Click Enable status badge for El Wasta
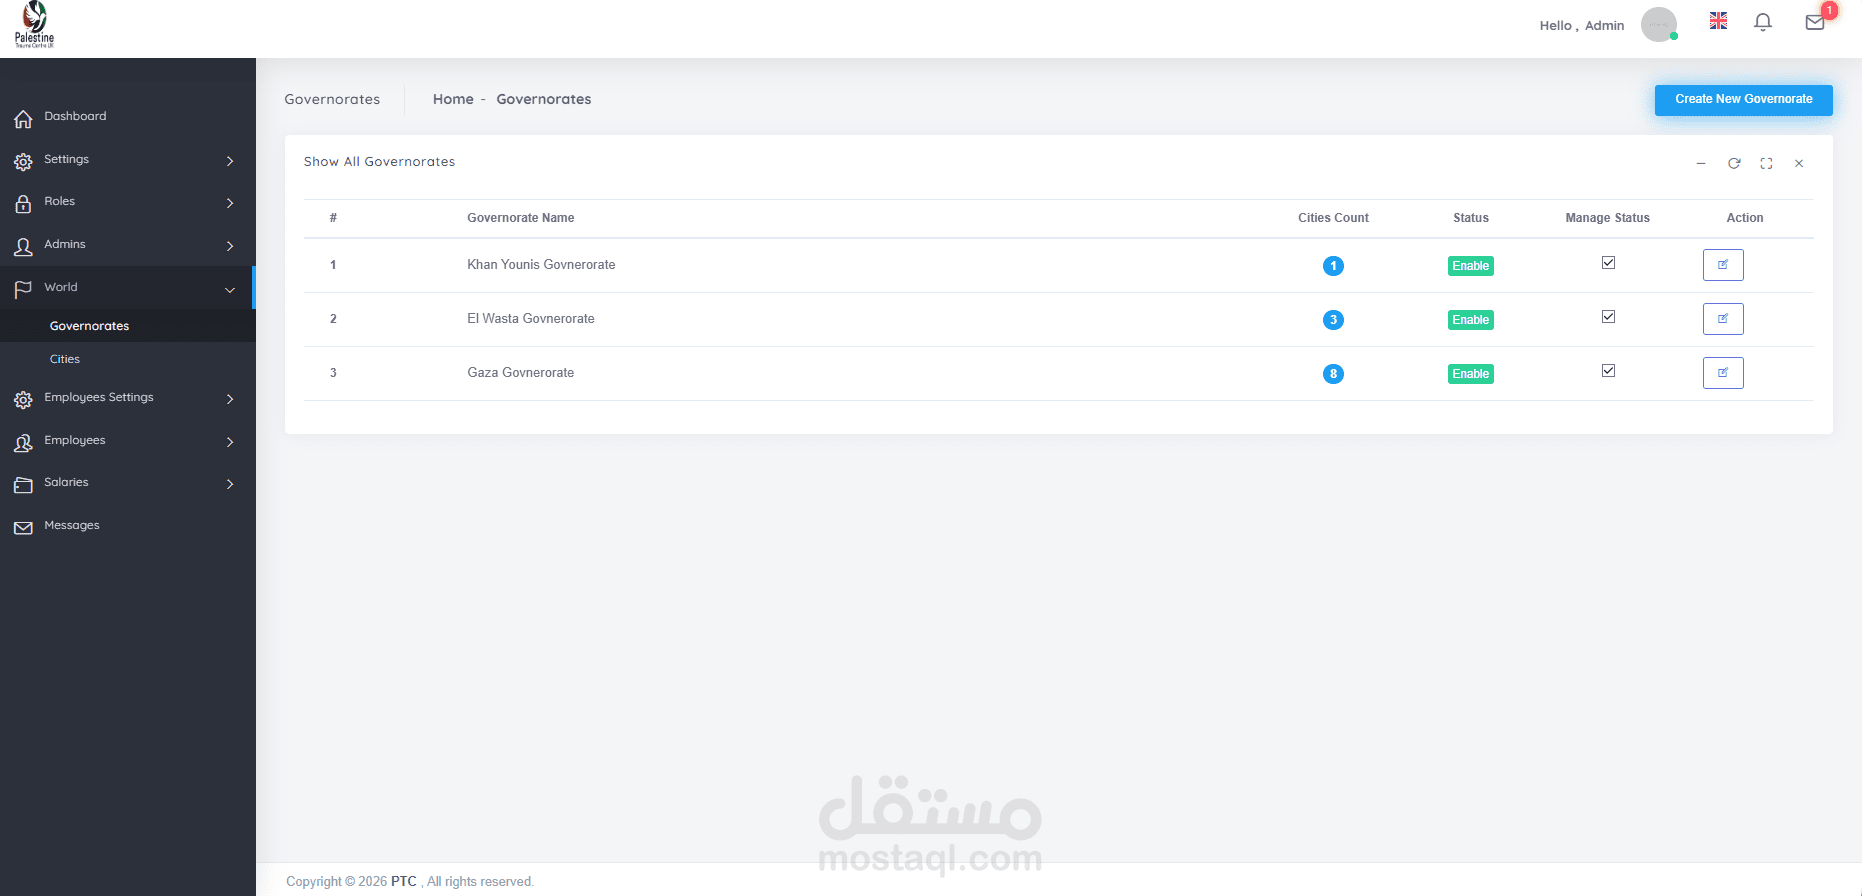1862x896 pixels. [1470, 320]
